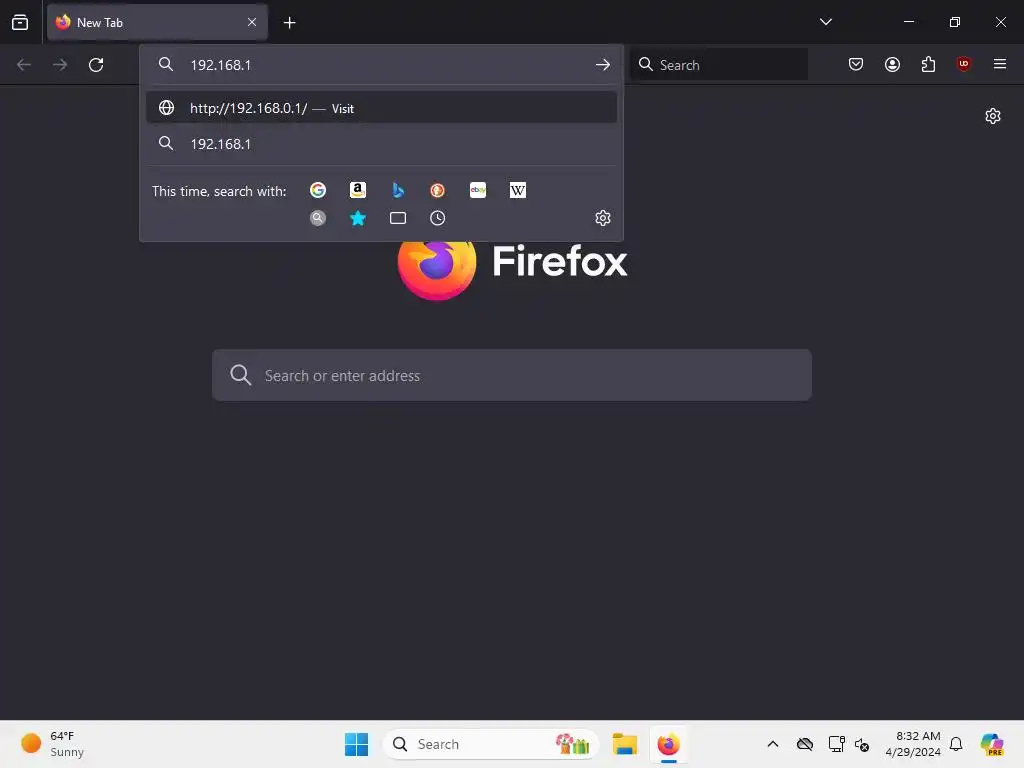Restore down the Firefox window
Image resolution: width=1024 pixels, height=768 pixels.
pyautogui.click(x=955, y=22)
